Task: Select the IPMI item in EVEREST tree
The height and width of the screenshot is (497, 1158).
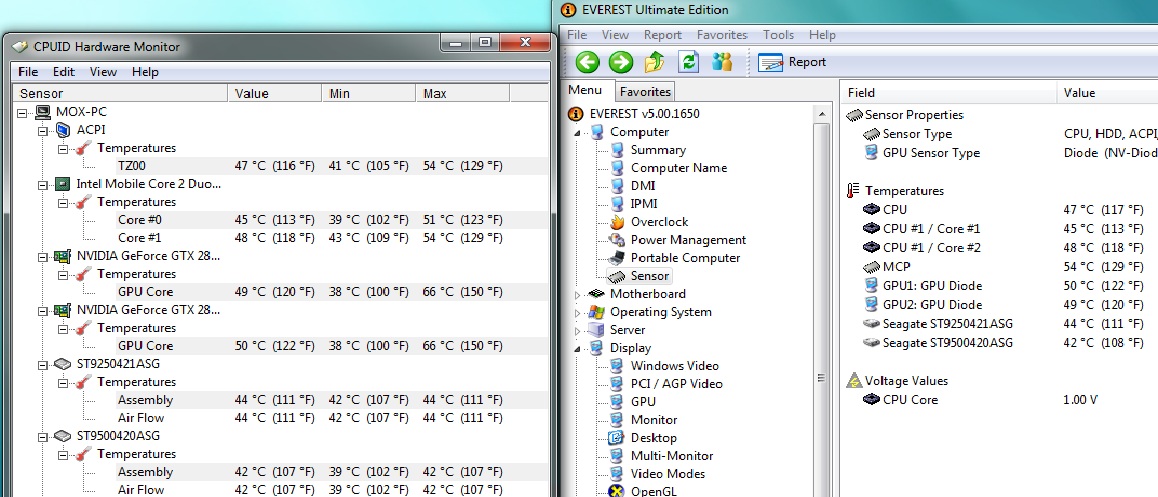Action: (x=643, y=204)
